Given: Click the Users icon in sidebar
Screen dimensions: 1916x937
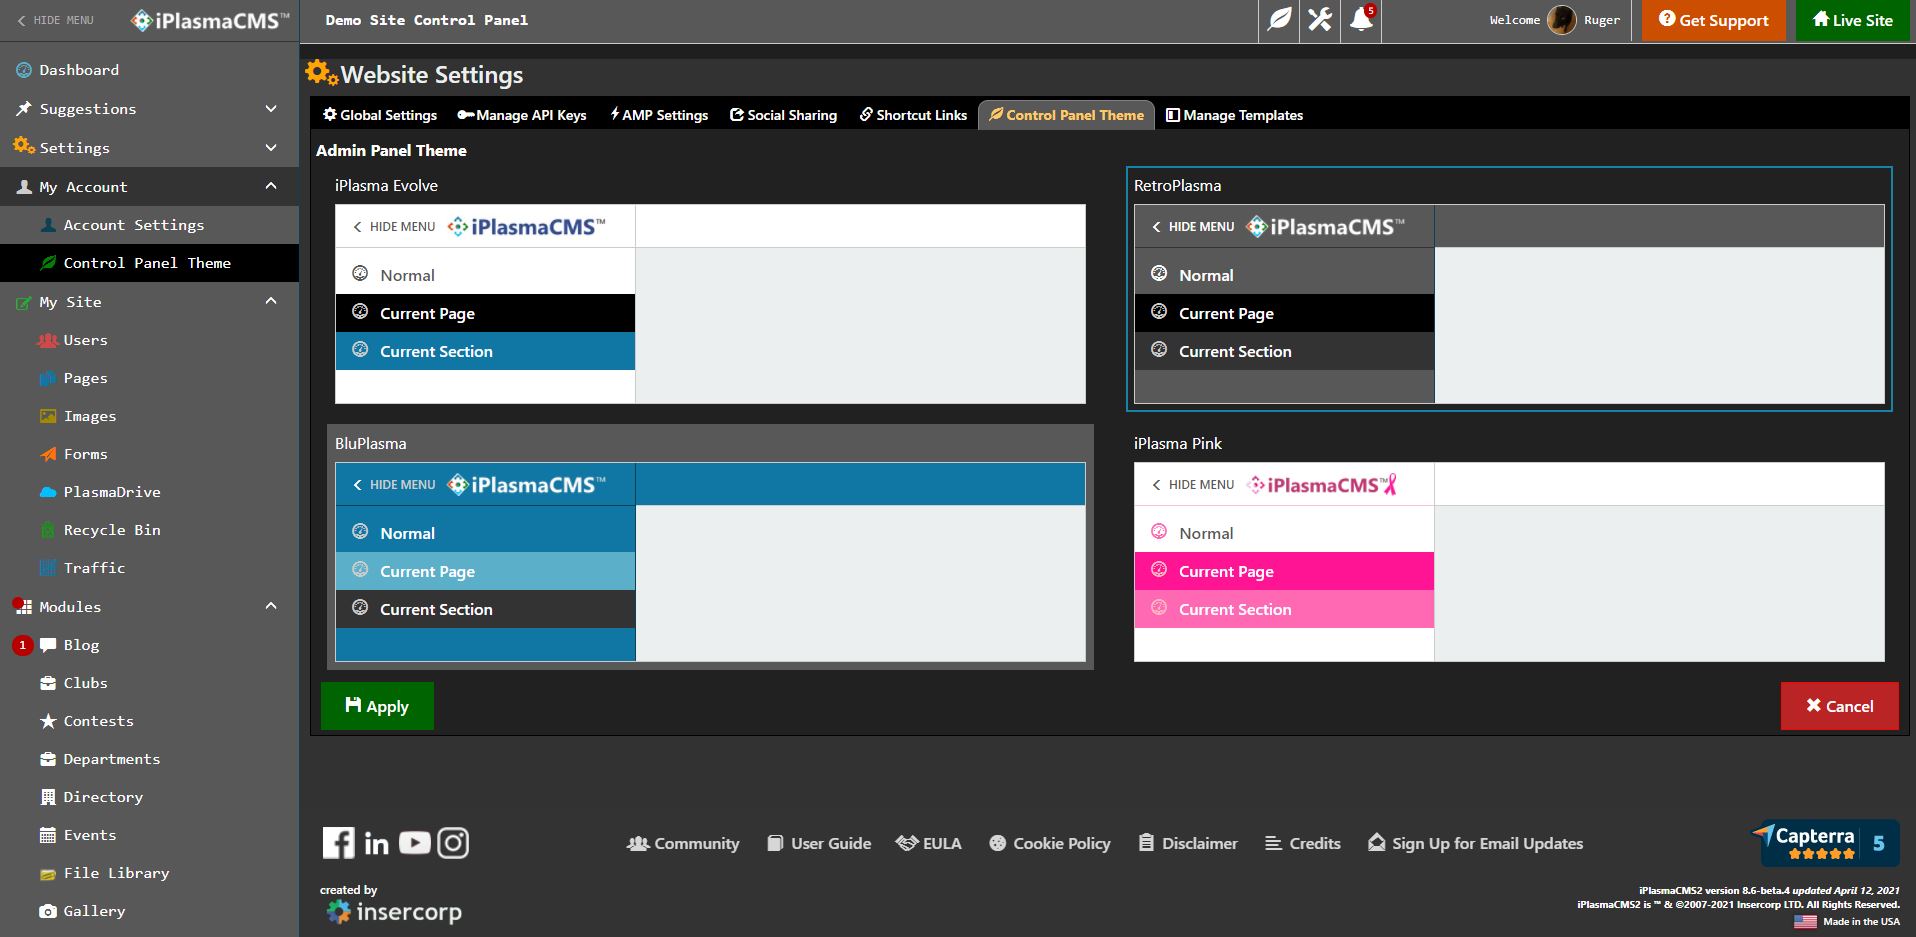Looking at the screenshot, I should tap(47, 340).
